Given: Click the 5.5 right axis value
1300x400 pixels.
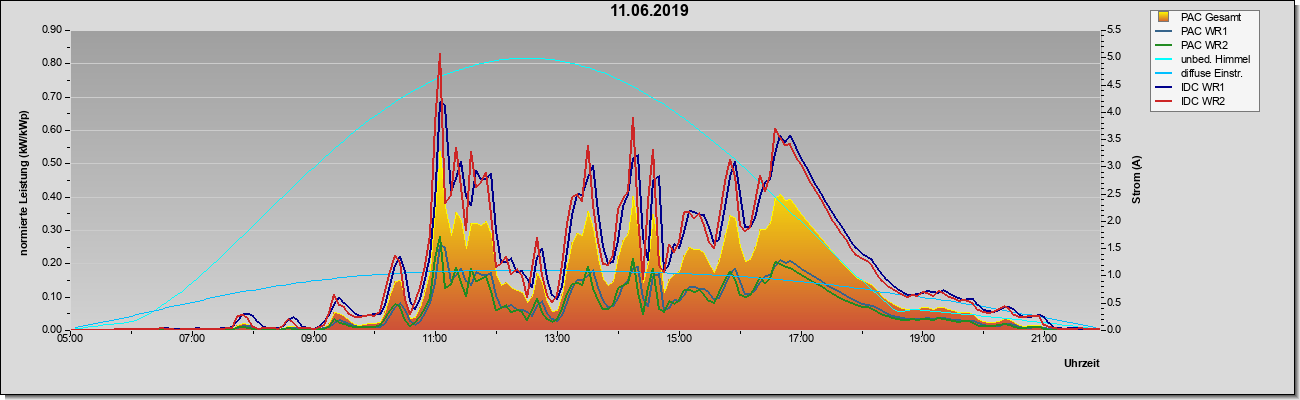Looking at the screenshot, I should pos(1112,30).
